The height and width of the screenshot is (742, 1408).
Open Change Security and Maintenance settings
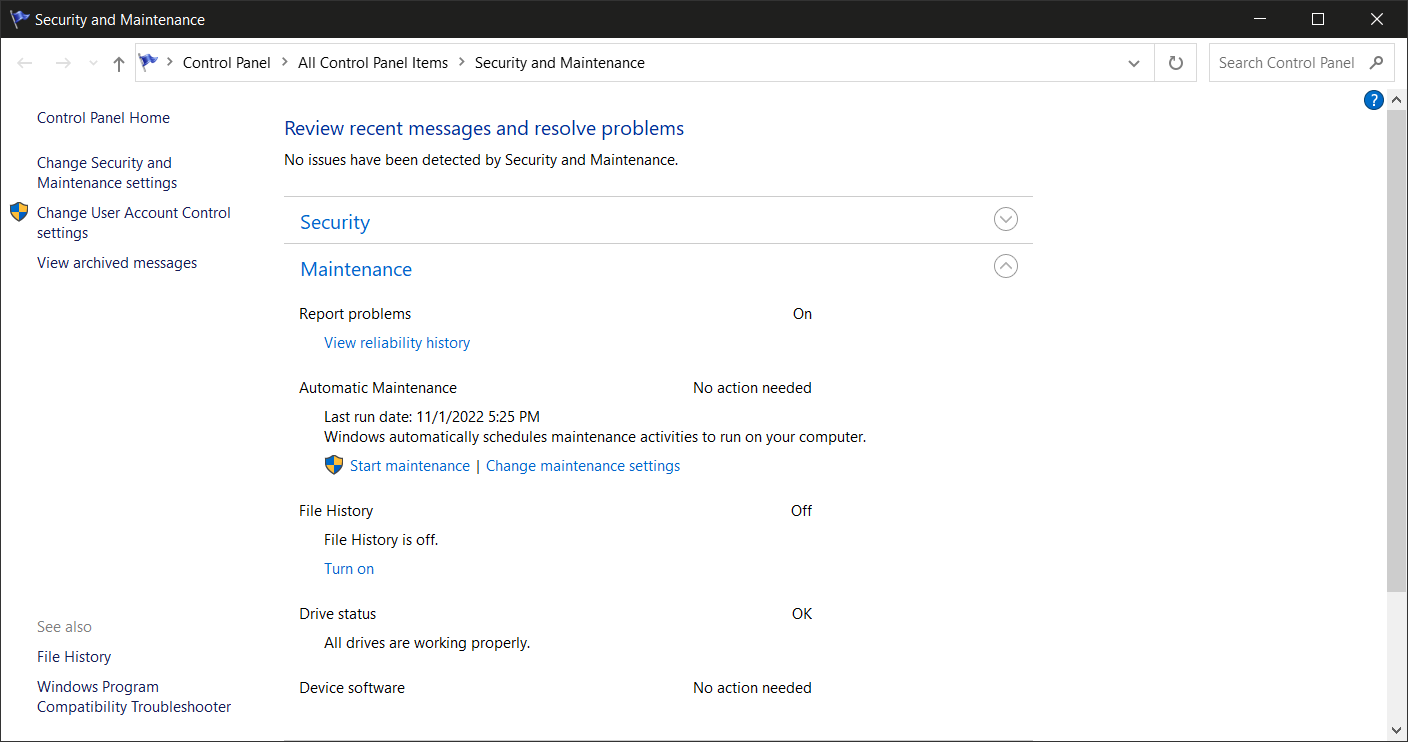107,173
